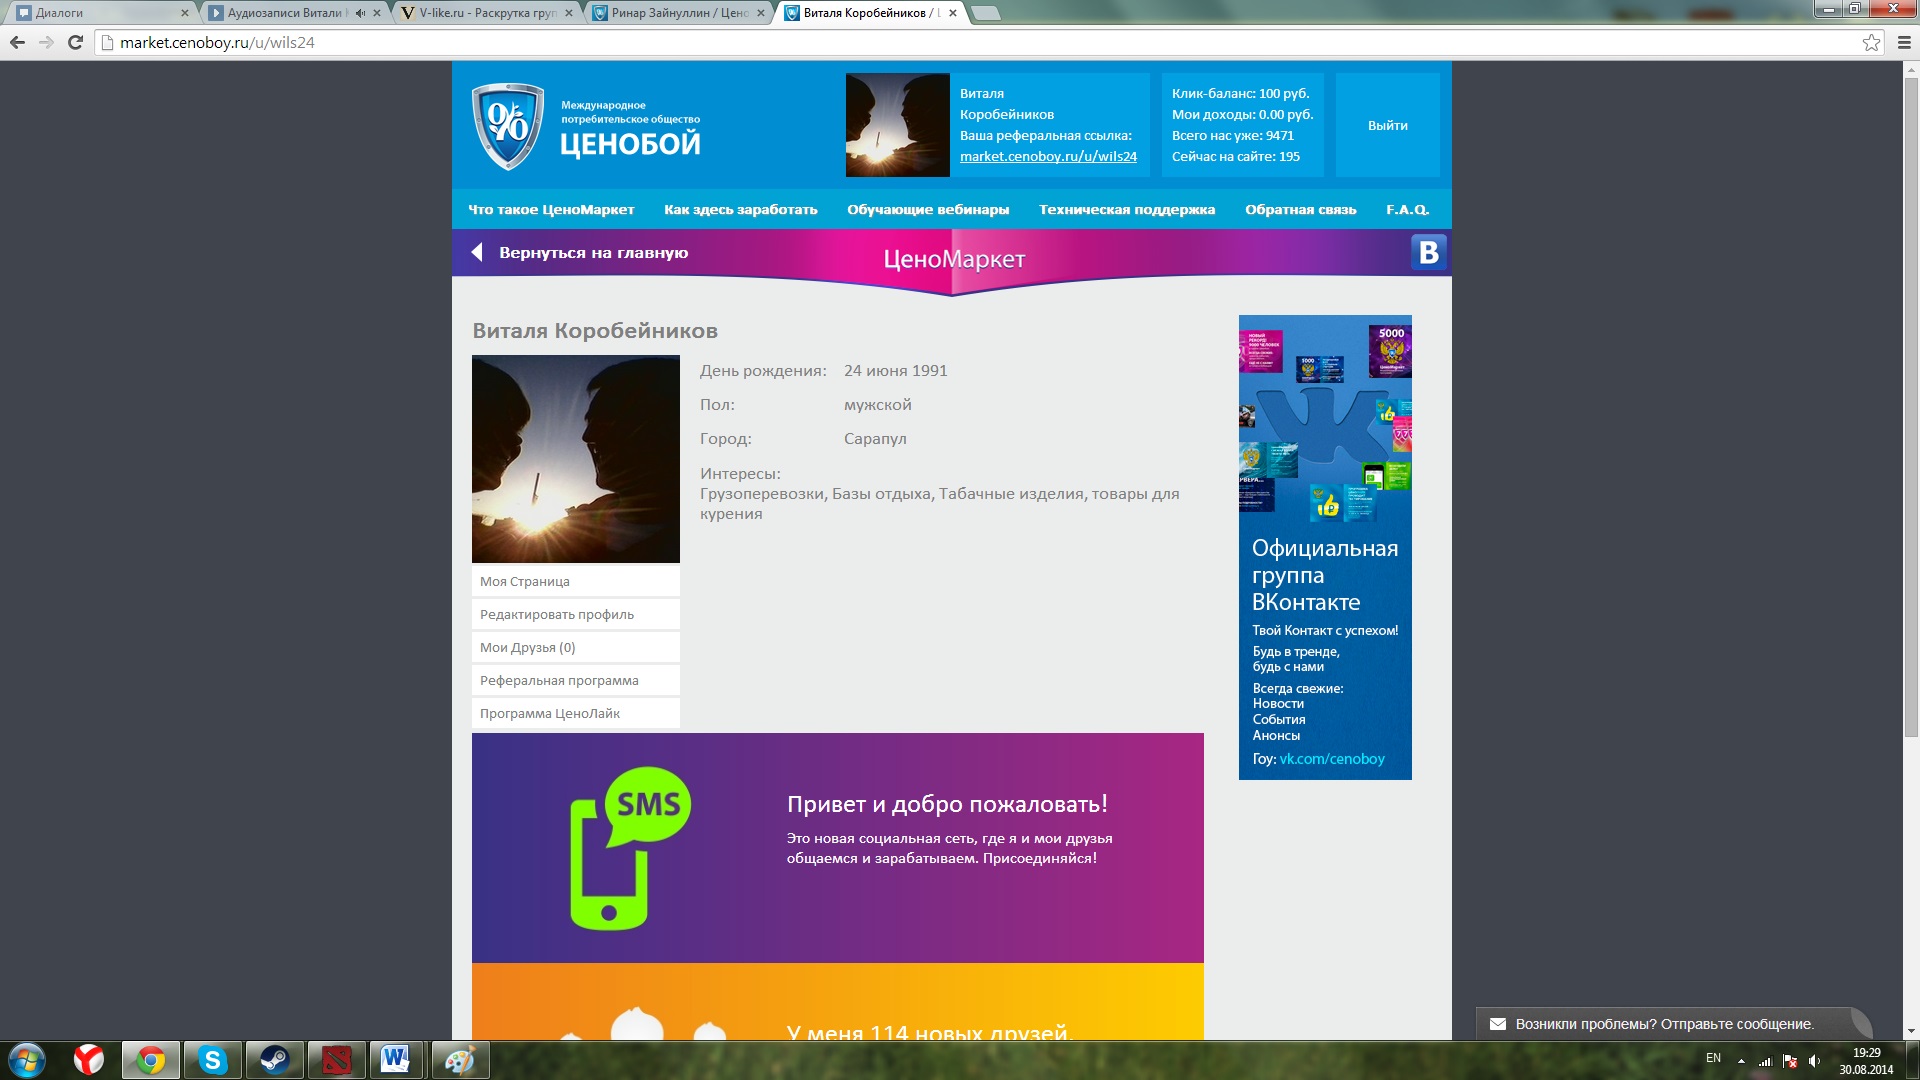Click the volume speaker icon in system tray
This screenshot has width=1920, height=1080.
[1815, 1061]
